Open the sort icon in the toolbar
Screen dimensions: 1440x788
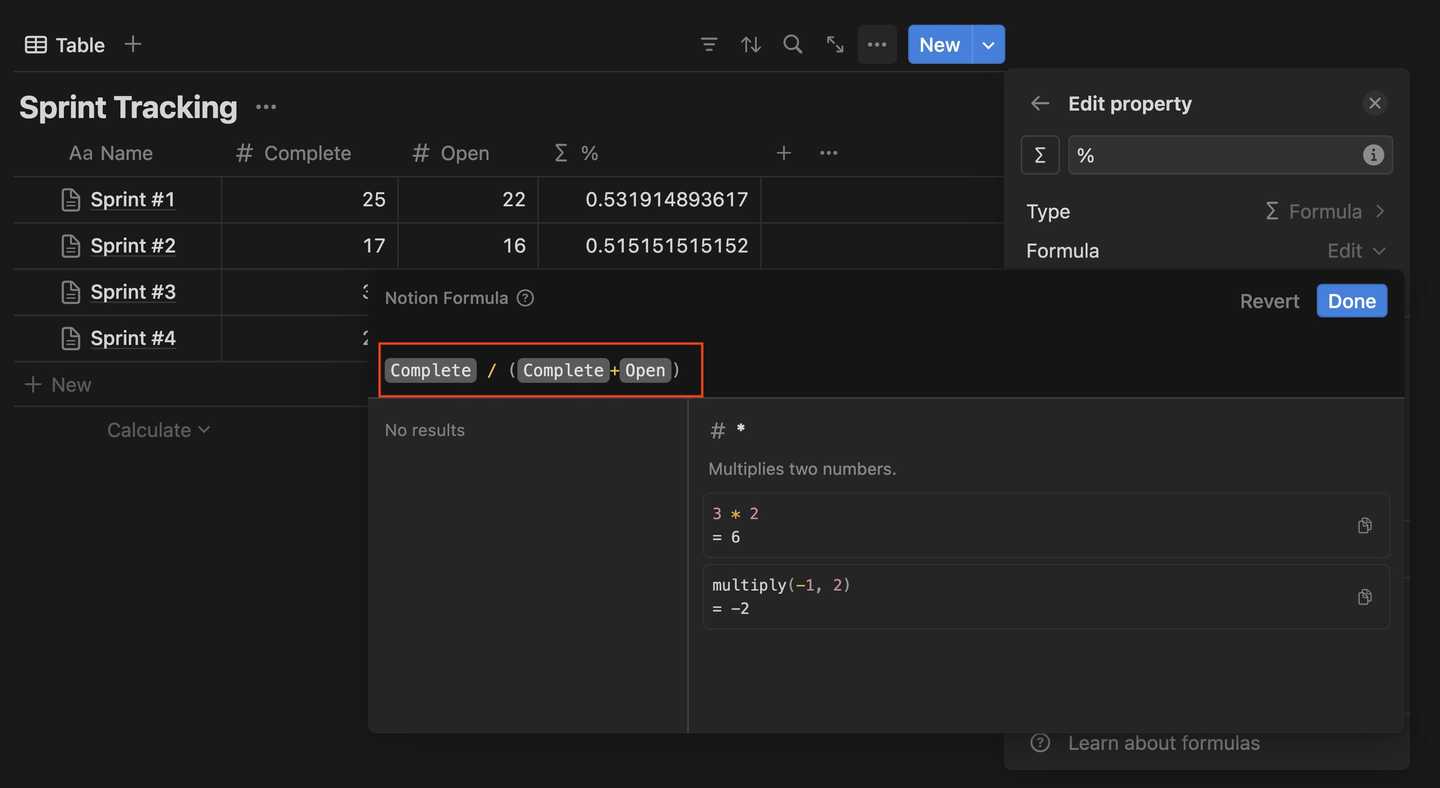coord(751,44)
